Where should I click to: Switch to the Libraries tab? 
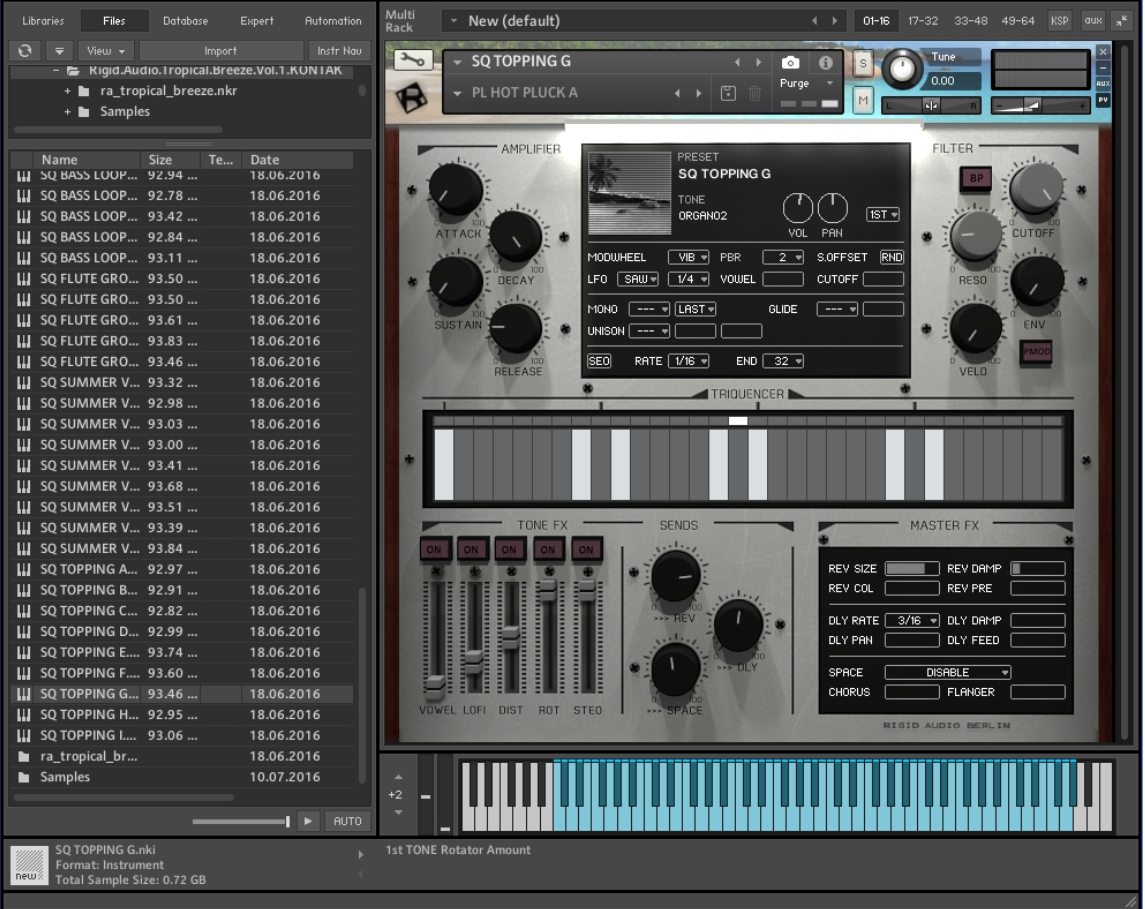pyautogui.click(x=42, y=20)
